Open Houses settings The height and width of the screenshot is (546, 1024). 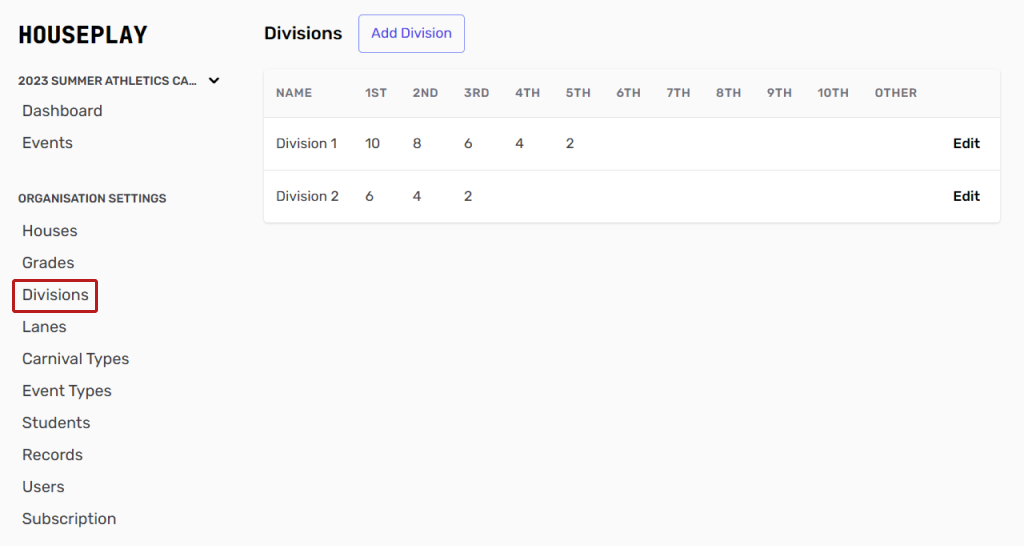[49, 231]
